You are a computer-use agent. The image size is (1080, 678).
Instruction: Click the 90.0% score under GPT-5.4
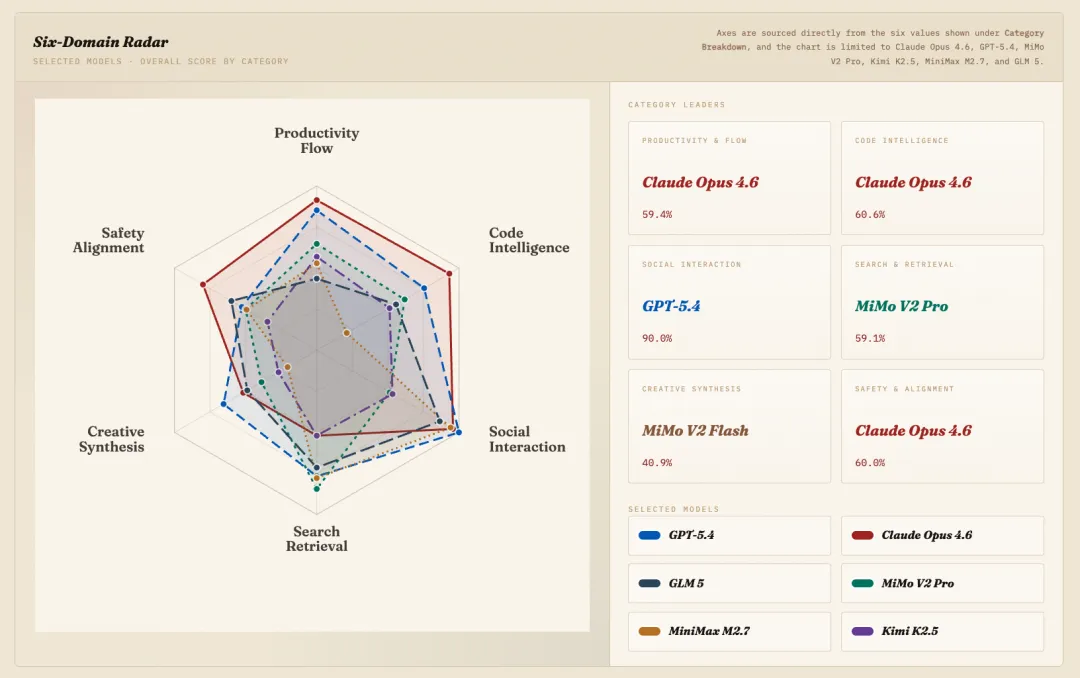click(657, 338)
